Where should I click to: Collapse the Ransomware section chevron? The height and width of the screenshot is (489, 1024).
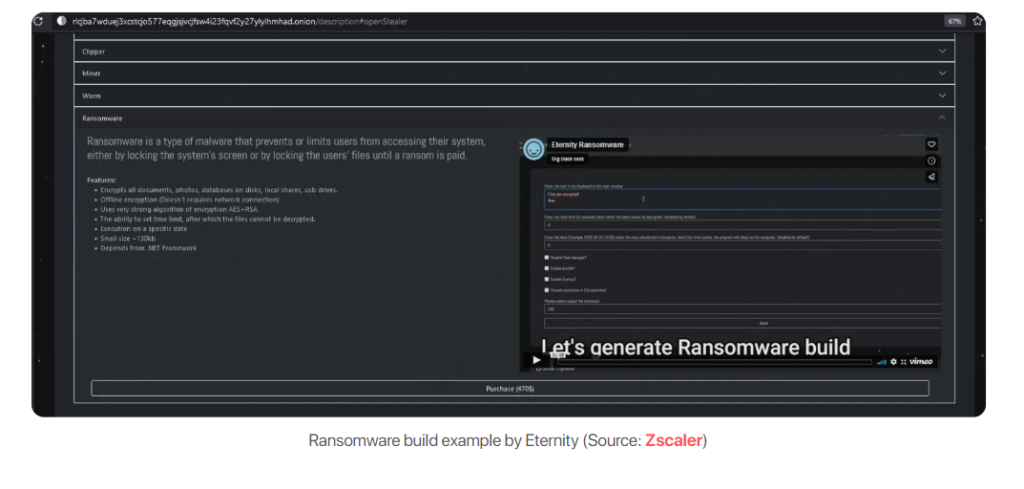(942, 118)
